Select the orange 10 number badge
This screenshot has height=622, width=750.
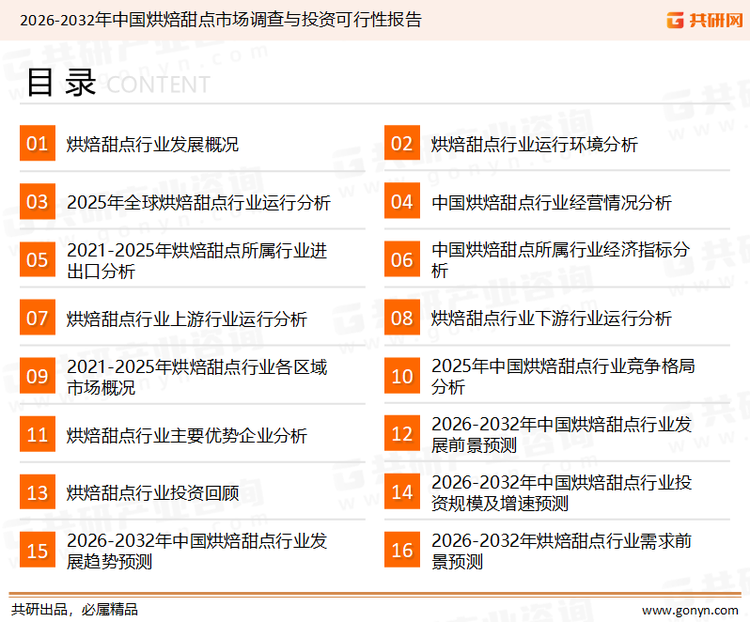click(402, 376)
